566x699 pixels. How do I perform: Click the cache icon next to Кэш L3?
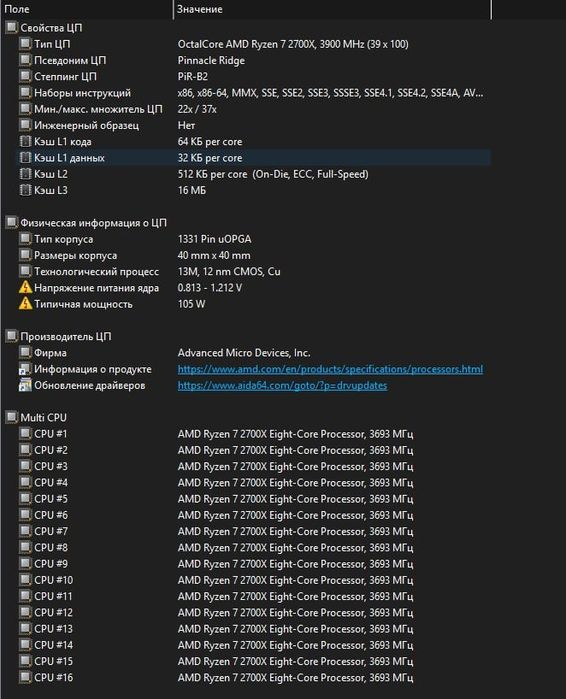pyautogui.click(x=25, y=190)
